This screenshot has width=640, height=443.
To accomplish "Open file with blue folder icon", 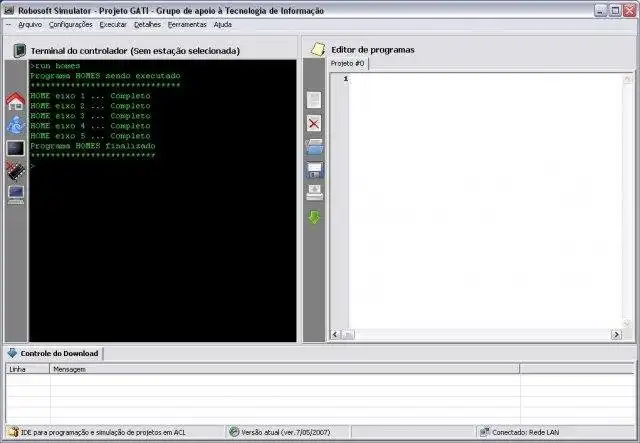I will click(x=314, y=147).
